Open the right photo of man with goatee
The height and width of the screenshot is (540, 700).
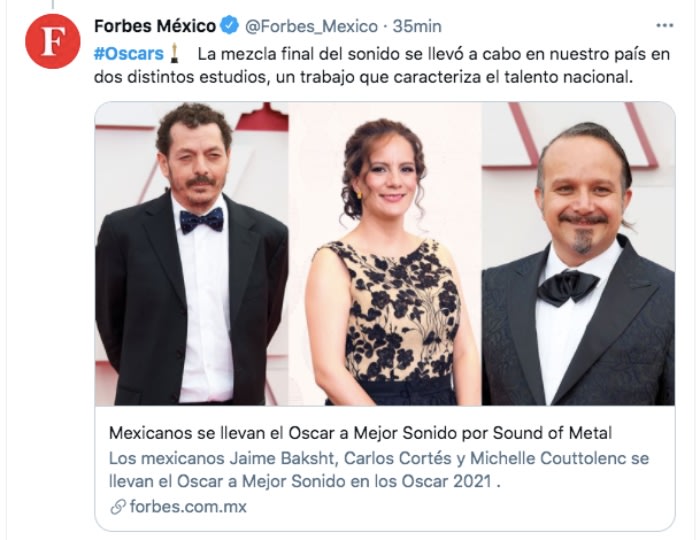coord(578,254)
